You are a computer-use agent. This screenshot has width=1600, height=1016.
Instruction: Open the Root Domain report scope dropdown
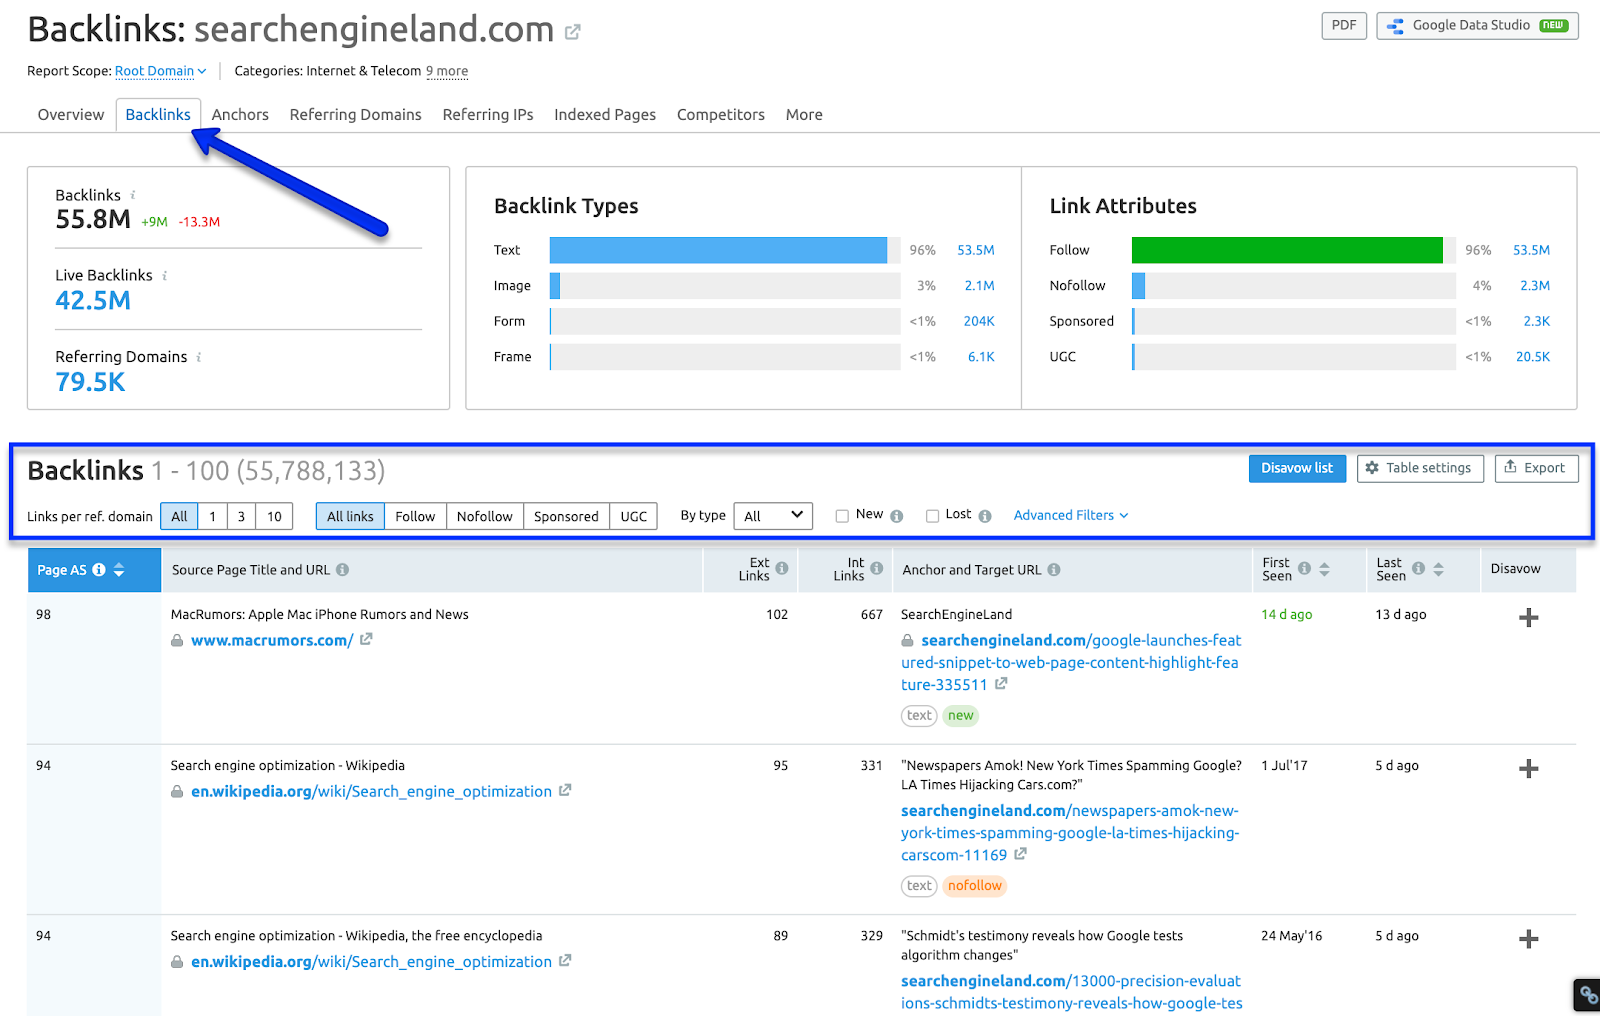coord(161,71)
